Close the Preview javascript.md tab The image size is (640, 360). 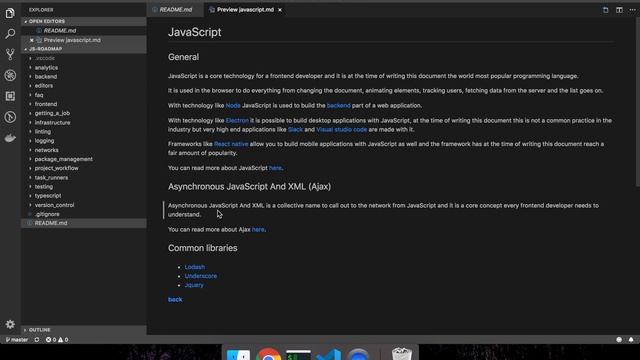coord(280,10)
